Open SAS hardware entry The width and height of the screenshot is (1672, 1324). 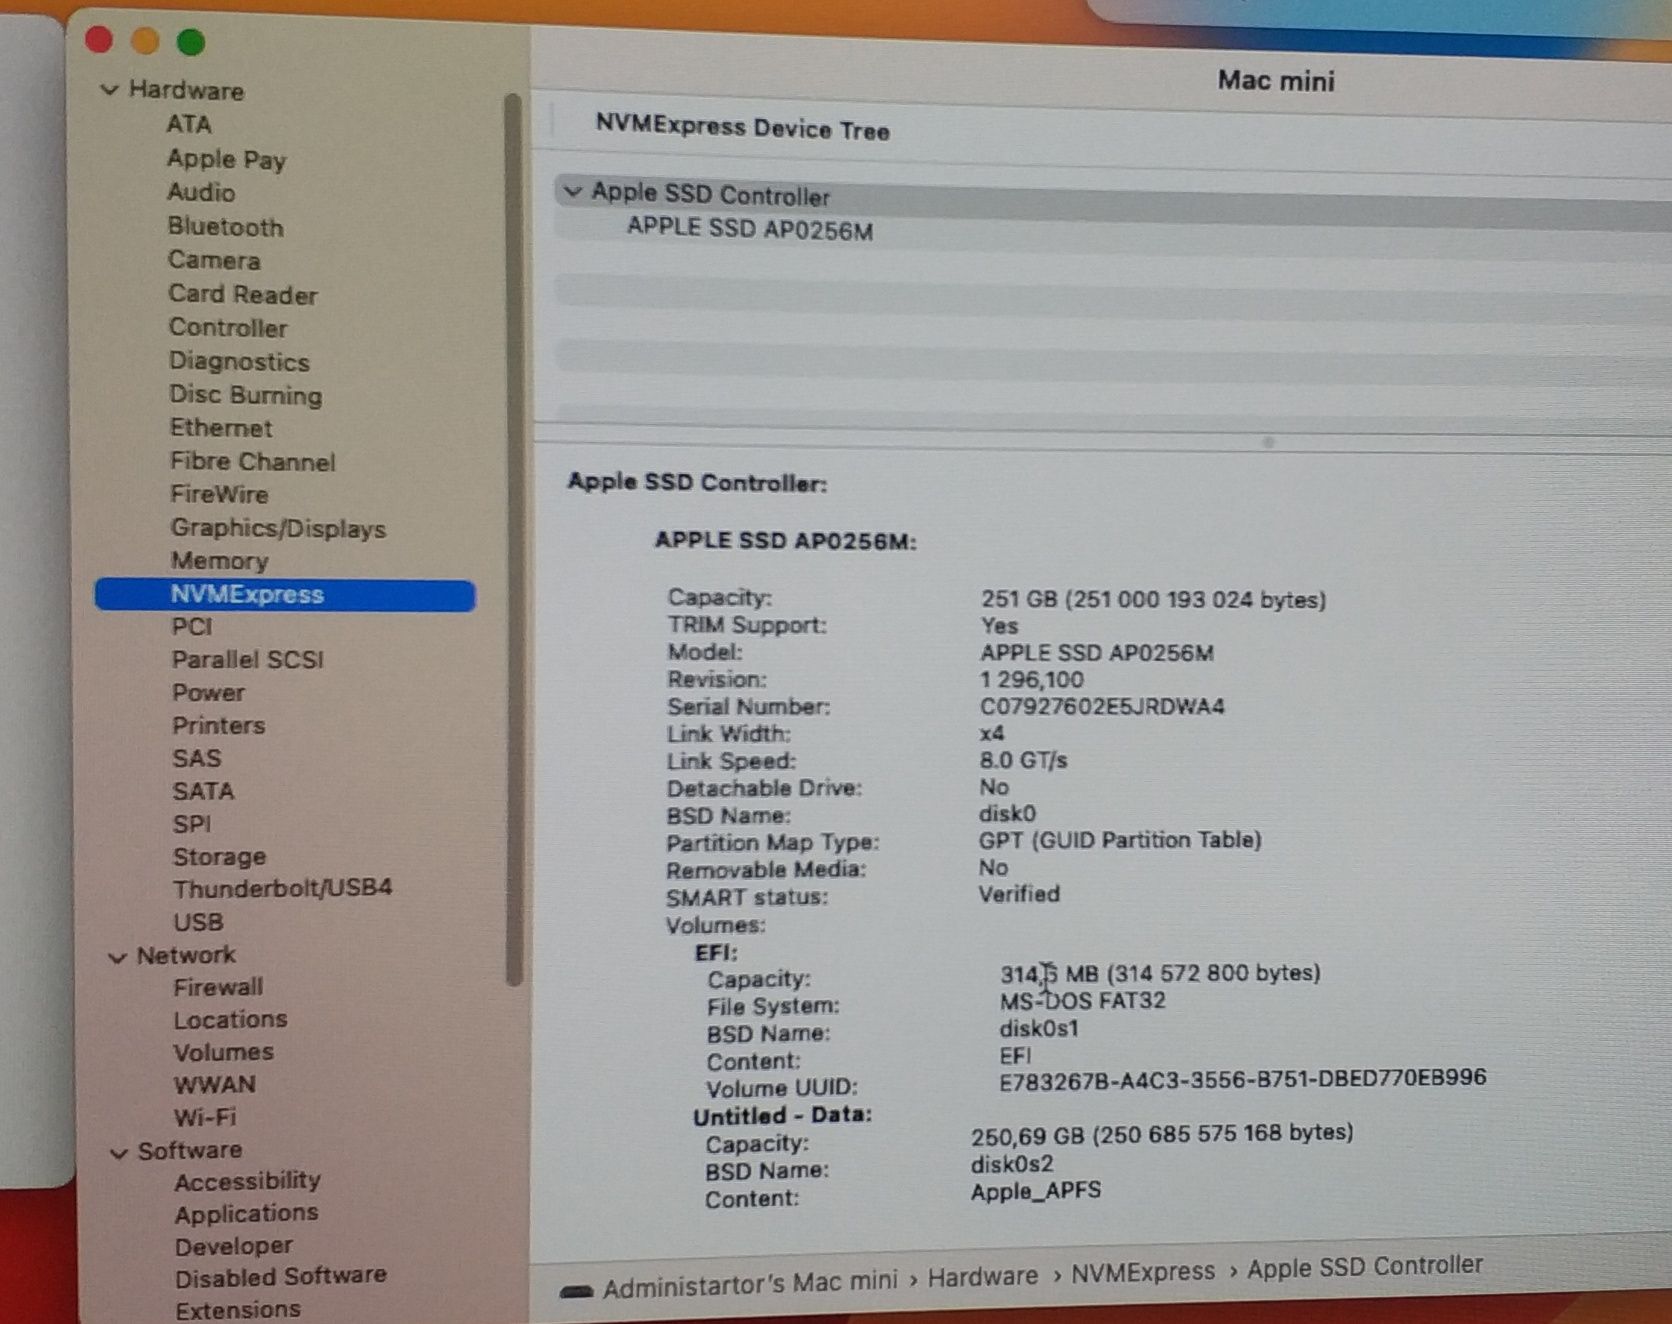[x=197, y=758]
